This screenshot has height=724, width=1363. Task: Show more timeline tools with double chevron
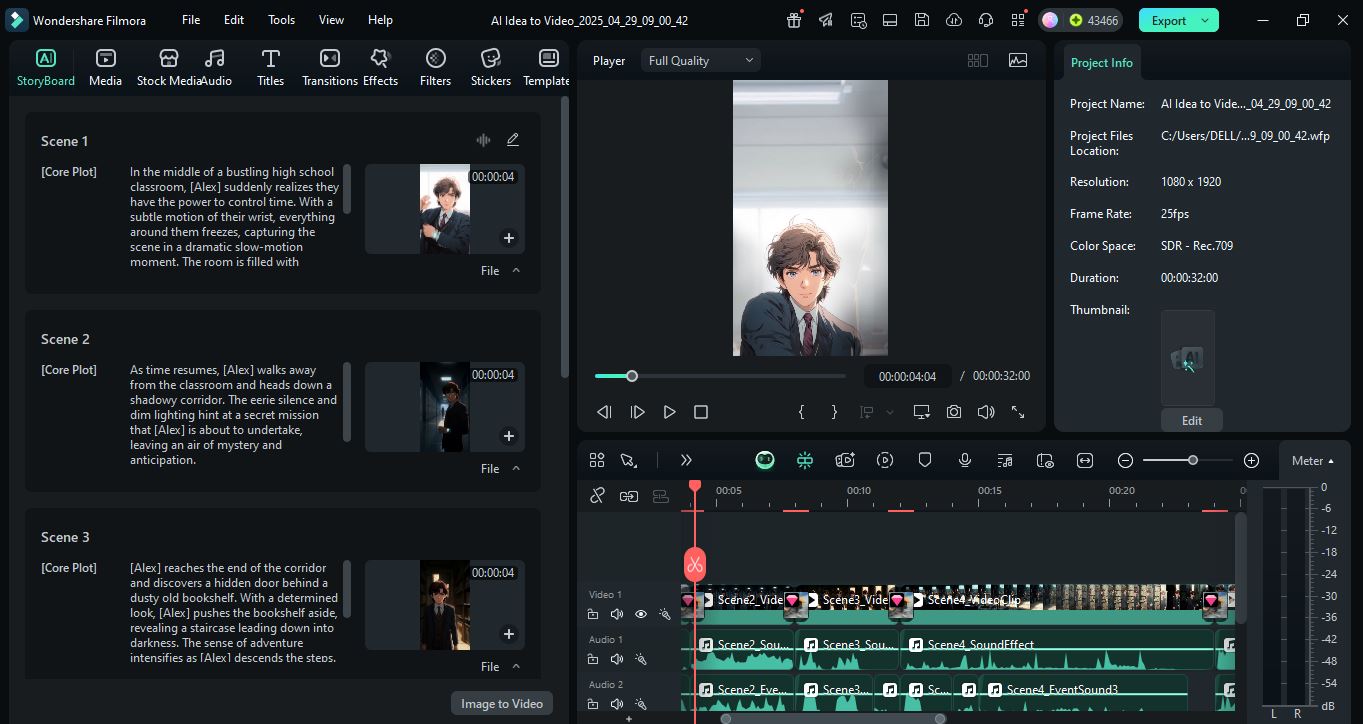point(686,460)
